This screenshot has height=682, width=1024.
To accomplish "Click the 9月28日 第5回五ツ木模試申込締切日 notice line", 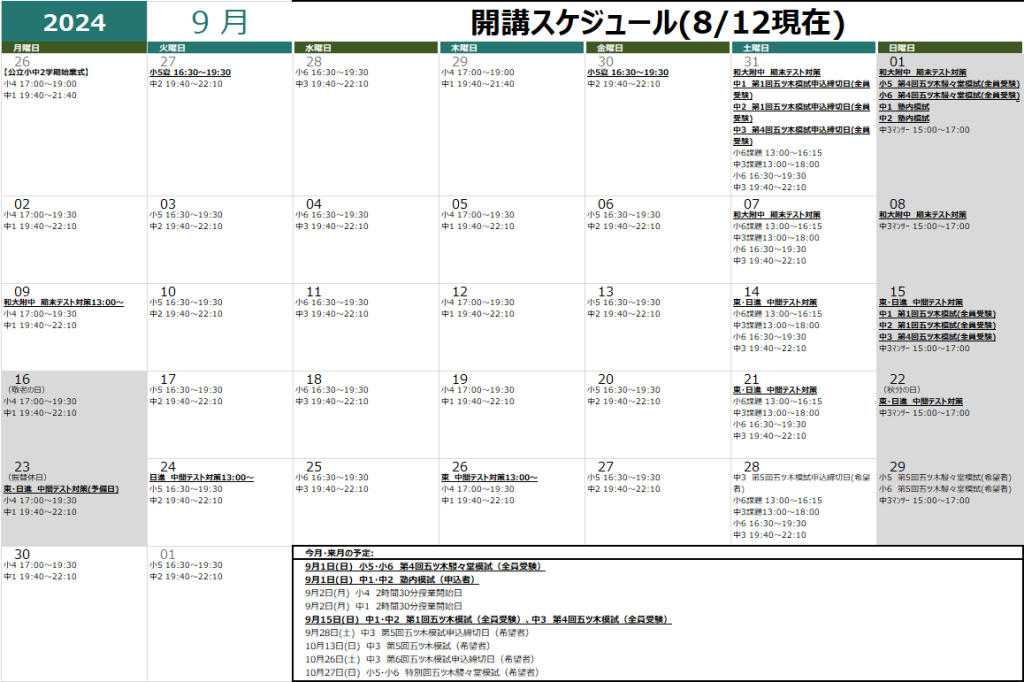I will [x=417, y=633].
